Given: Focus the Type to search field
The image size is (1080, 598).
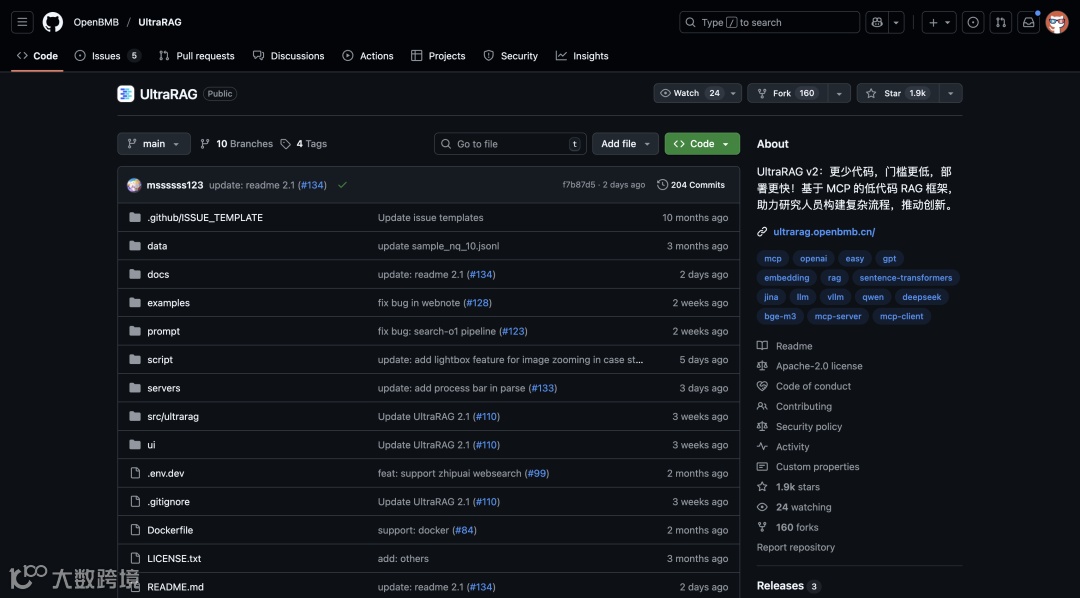Looking at the screenshot, I should 769,22.
